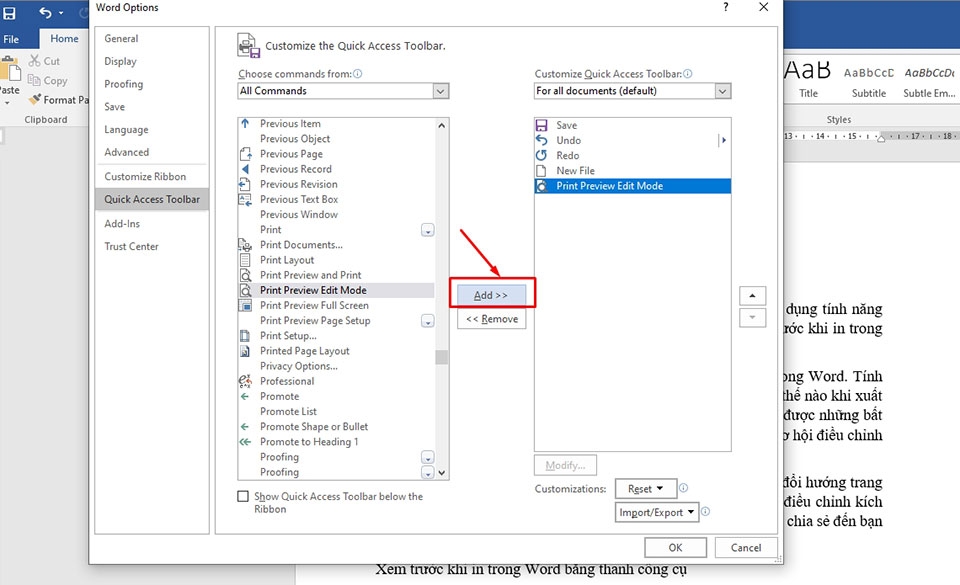This screenshot has height=585, width=960.
Task: Open the Import/Export dropdown
Action: [656, 512]
